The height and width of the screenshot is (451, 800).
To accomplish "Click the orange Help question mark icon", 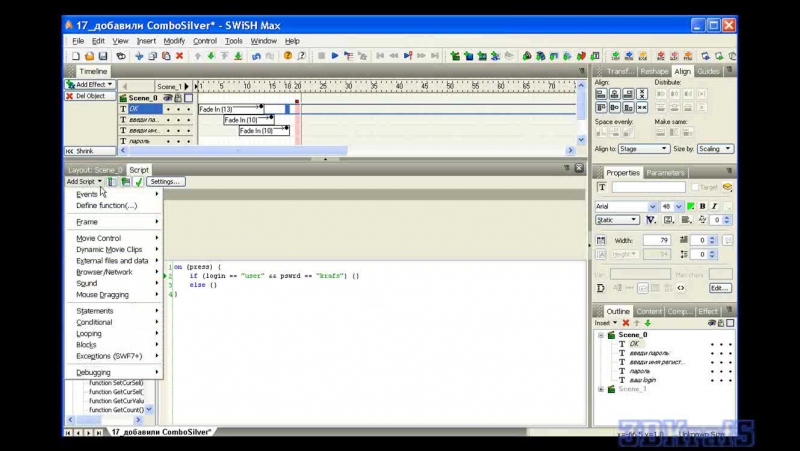I will [x=288, y=56].
